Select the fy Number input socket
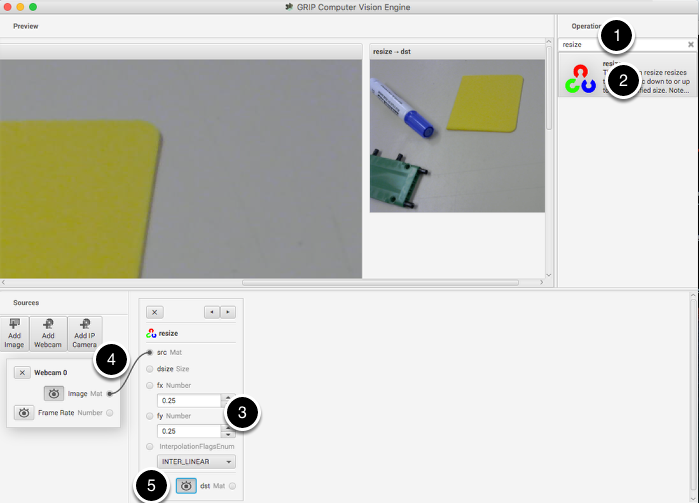Viewport: 699px width, 503px height. pyautogui.click(x=150, y=415)
